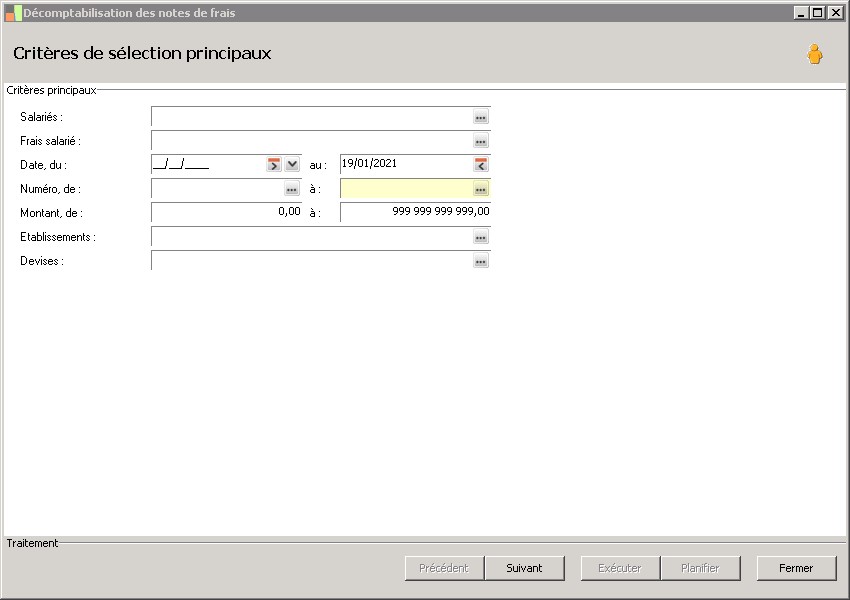Maximize the Décomptabilisation window
This screenshot has height=600, width=850.
818,12
